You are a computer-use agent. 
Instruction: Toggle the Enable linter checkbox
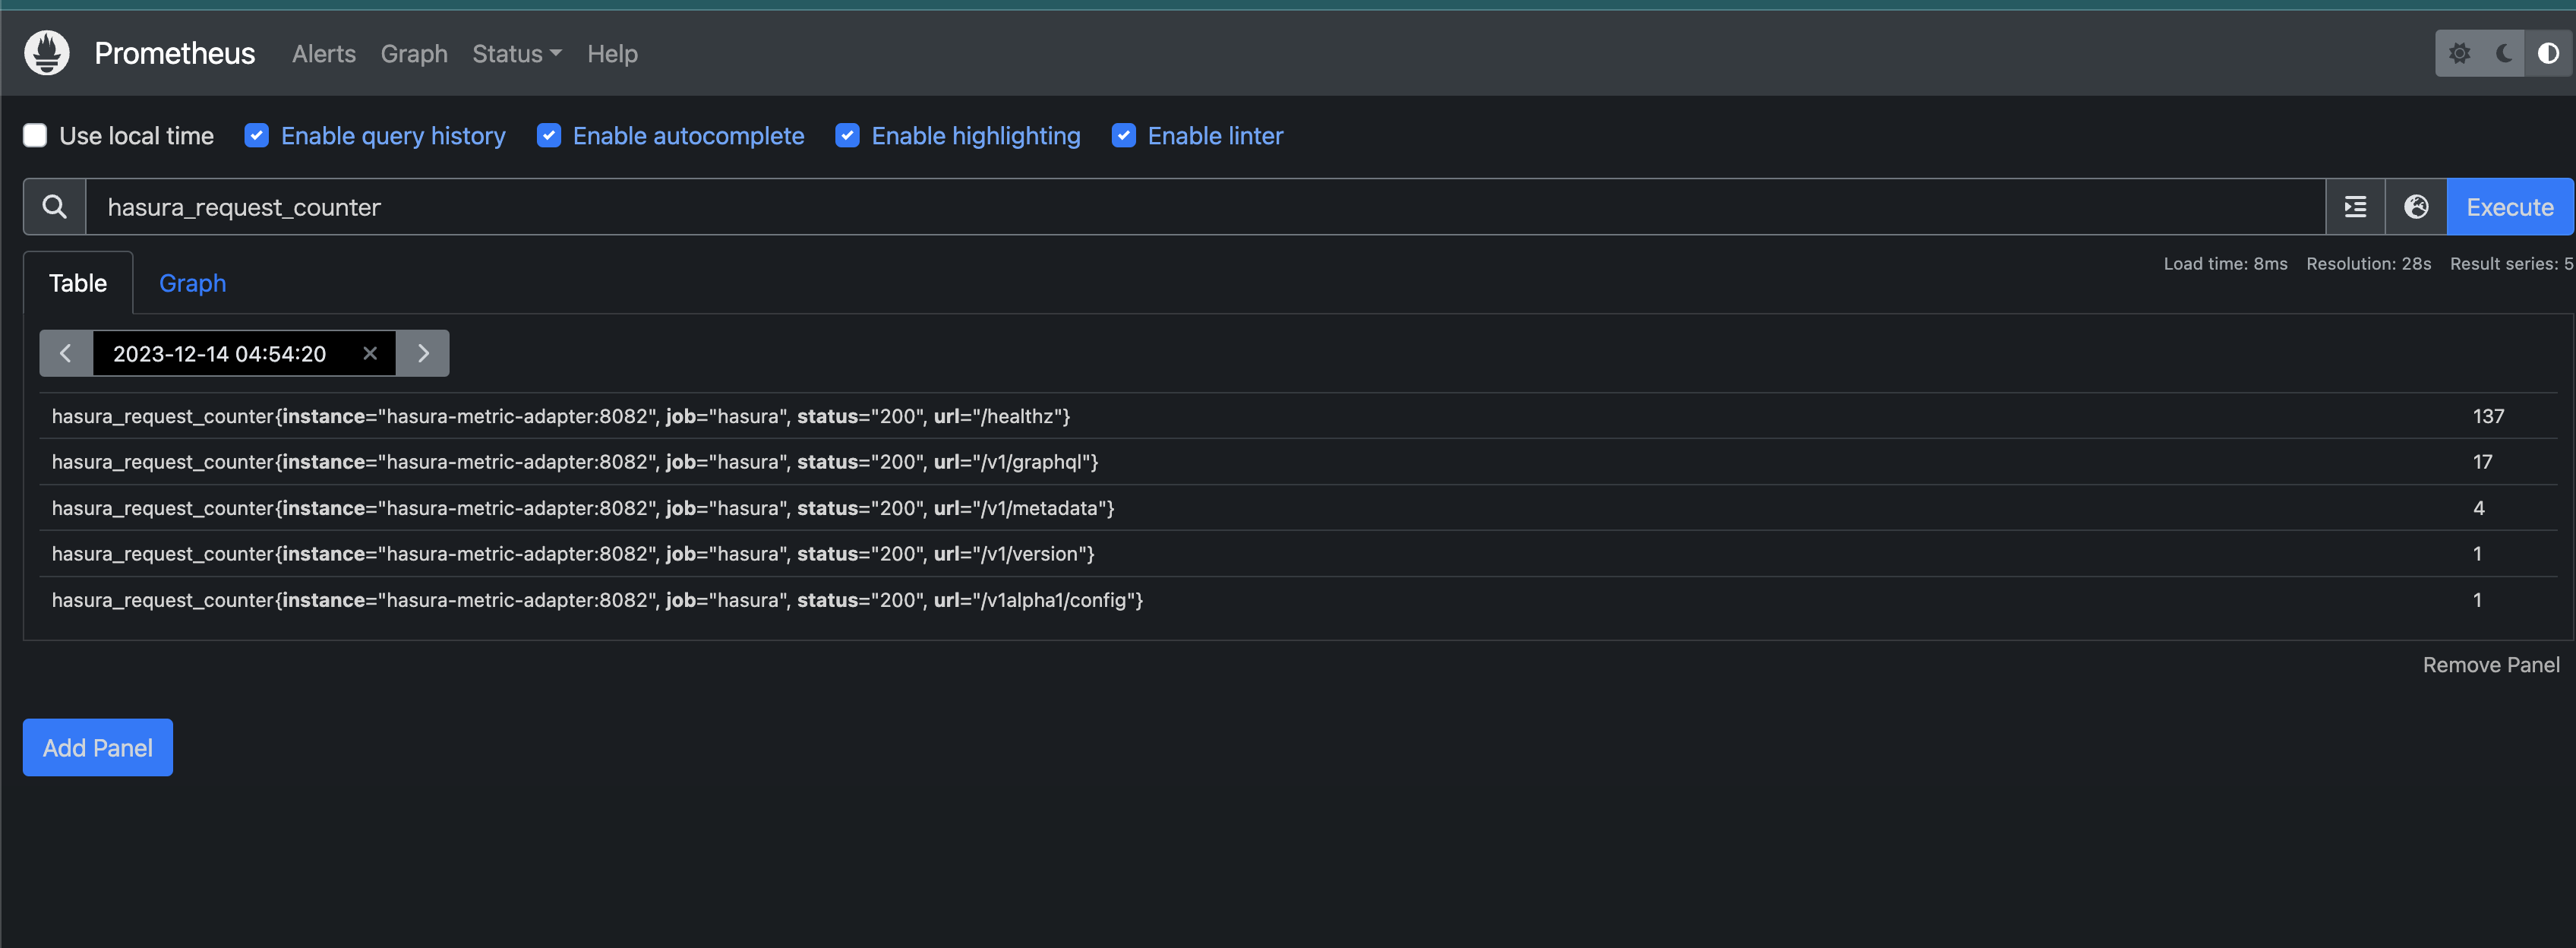point(1123,136)
